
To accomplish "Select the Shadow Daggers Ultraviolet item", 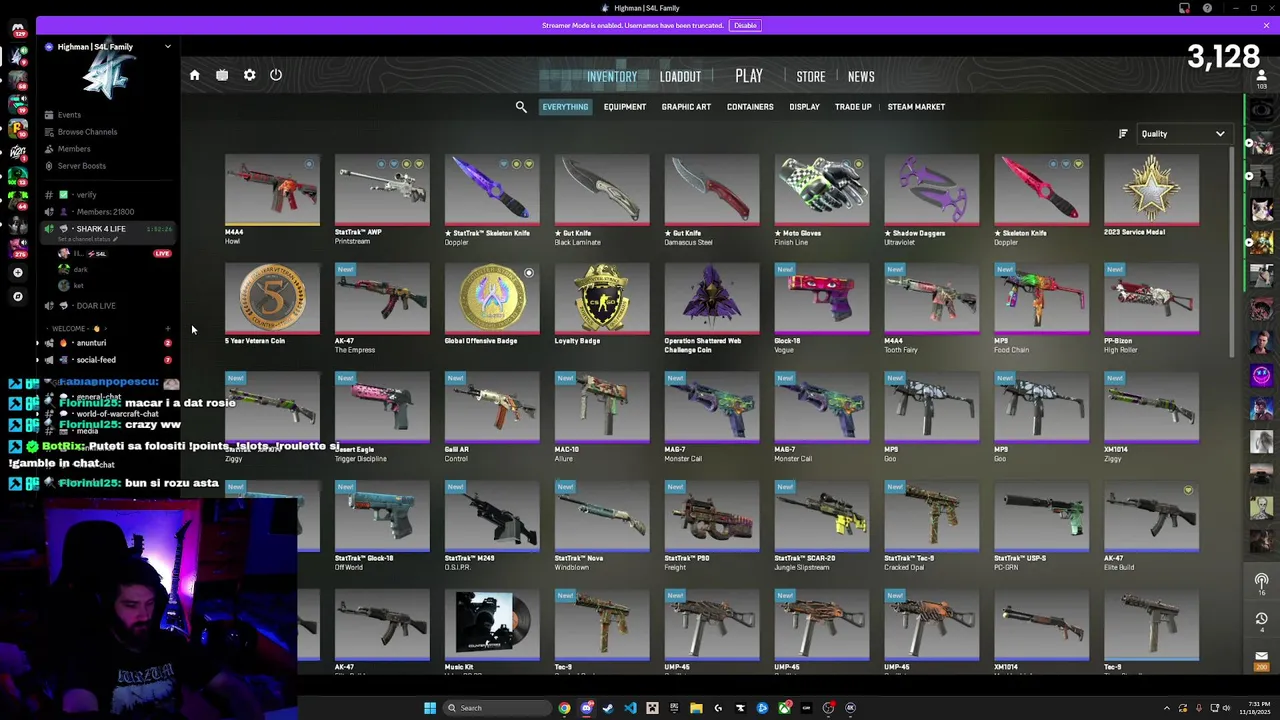I will 932,200.
